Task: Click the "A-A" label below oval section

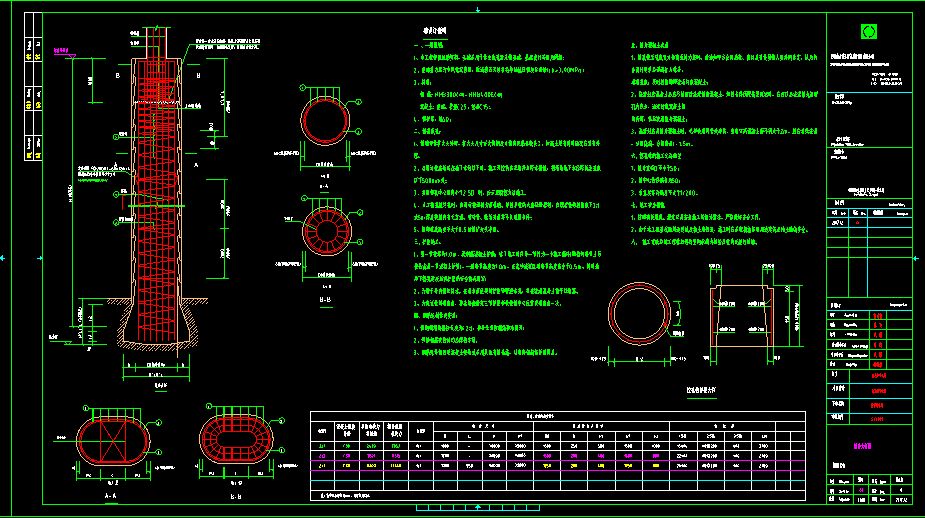Action: (x=110, y=496)
